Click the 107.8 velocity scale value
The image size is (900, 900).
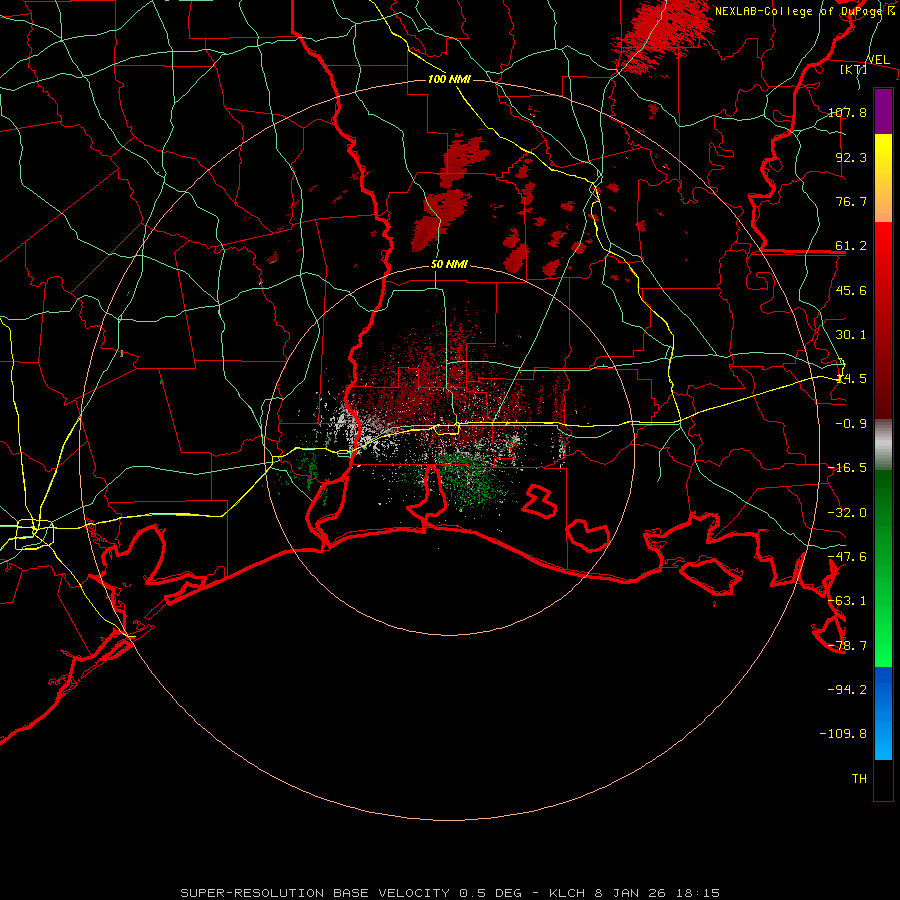point(847,112)
